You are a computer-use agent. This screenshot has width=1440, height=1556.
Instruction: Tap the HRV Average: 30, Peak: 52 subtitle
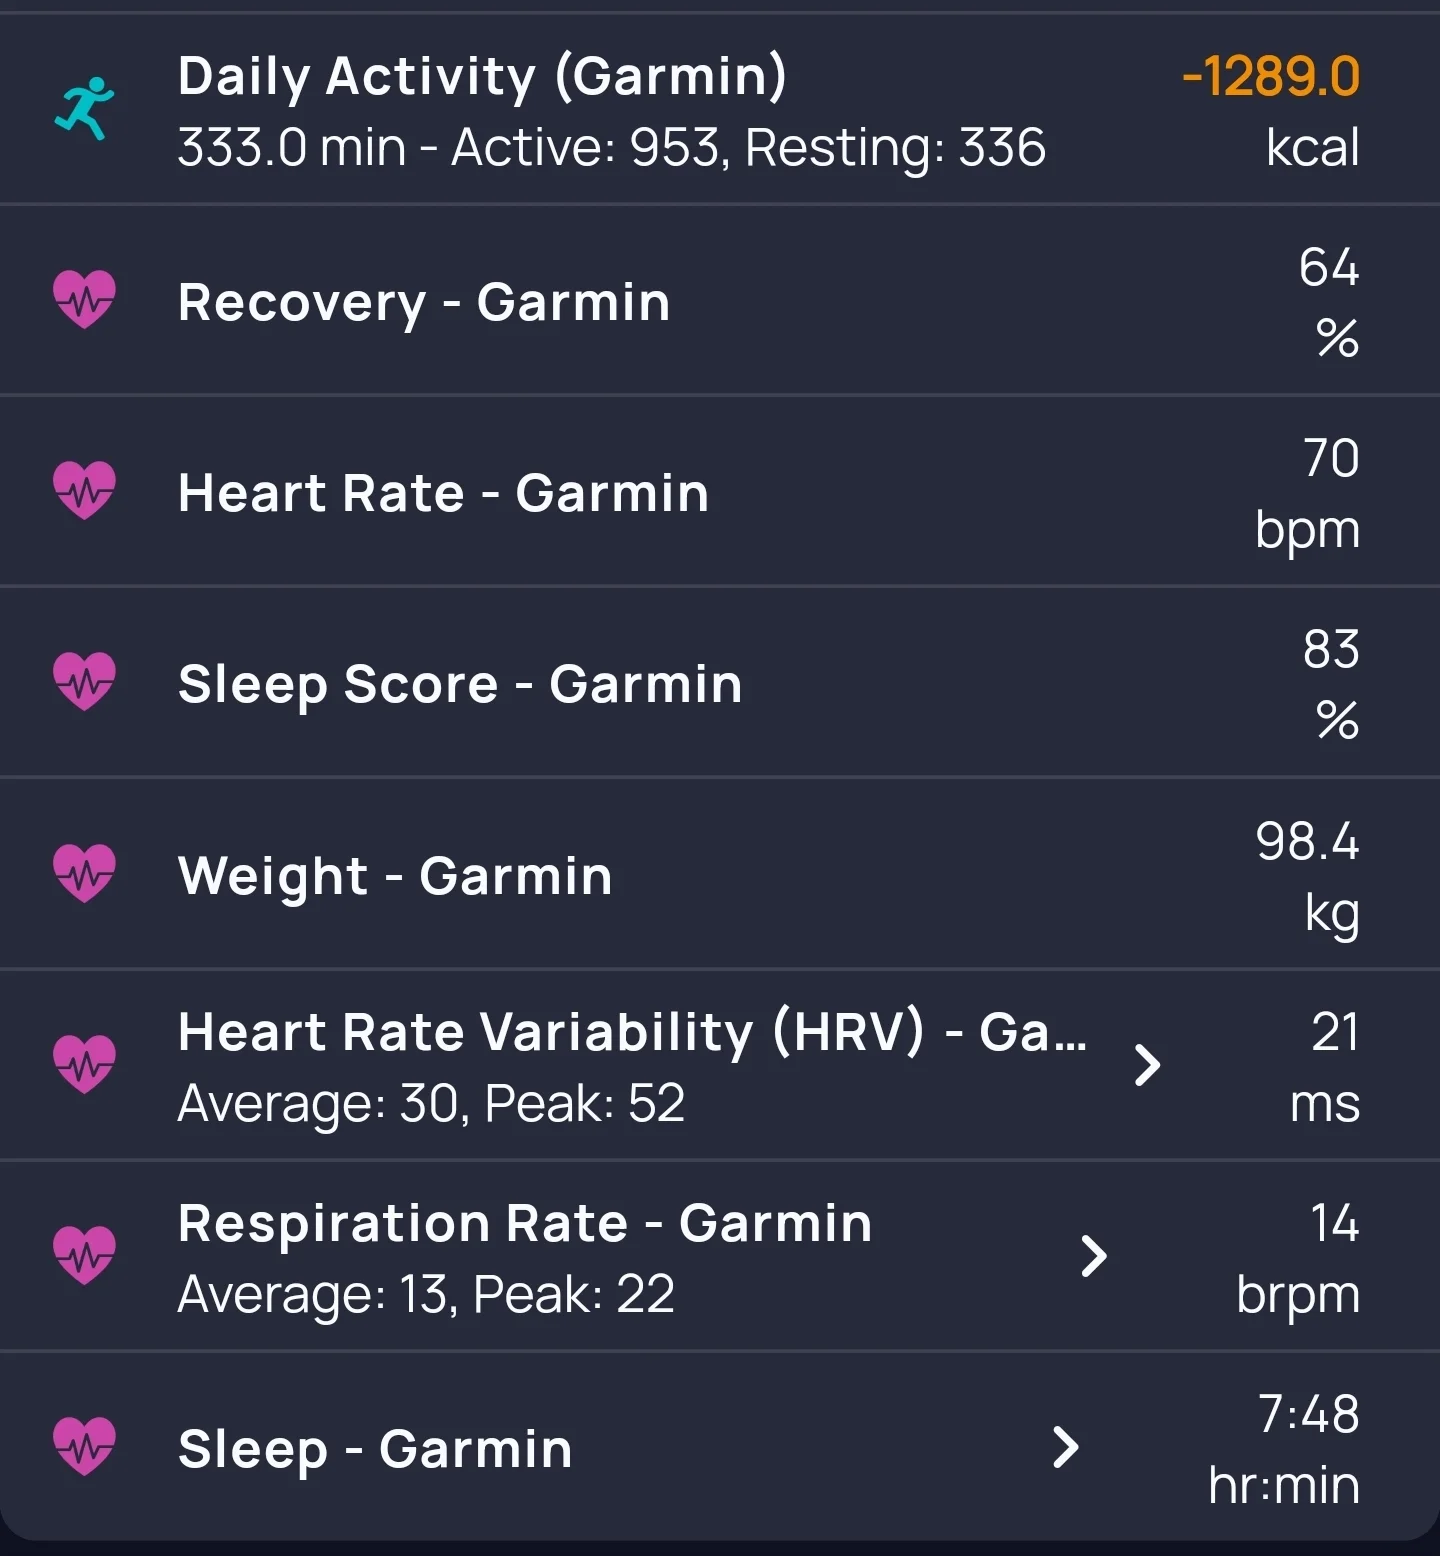tap(431, 1103)
